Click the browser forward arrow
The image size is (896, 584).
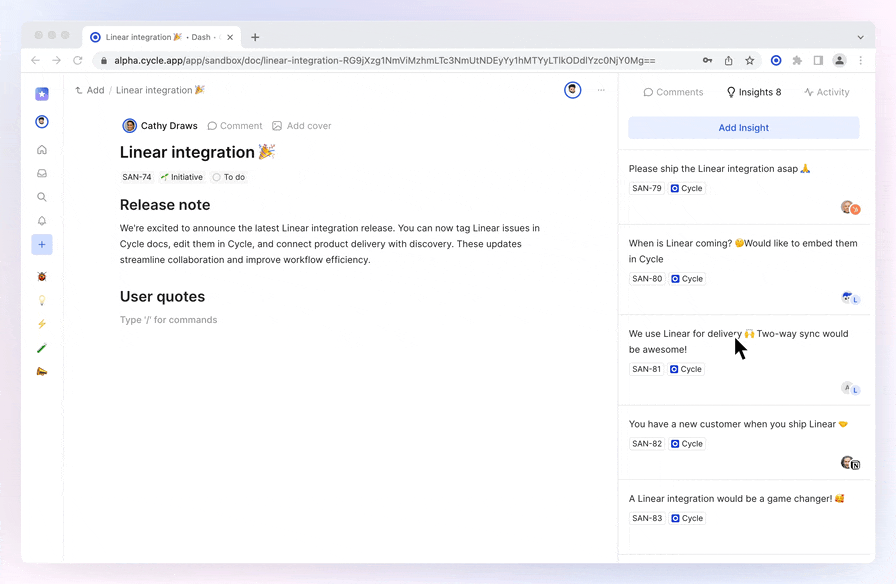tap(56, 61)
